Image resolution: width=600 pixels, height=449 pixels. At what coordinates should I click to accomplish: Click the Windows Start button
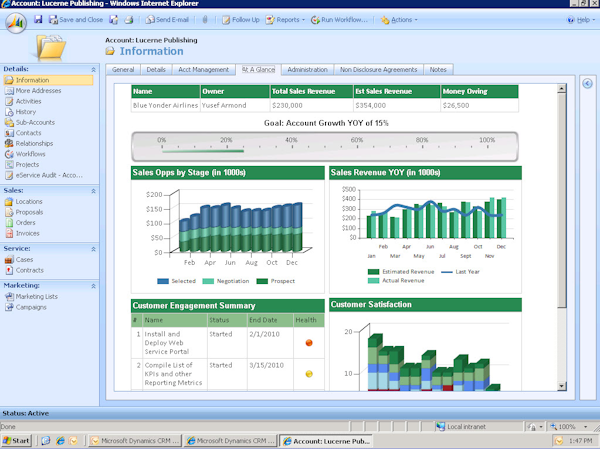[x=18, y=440]
